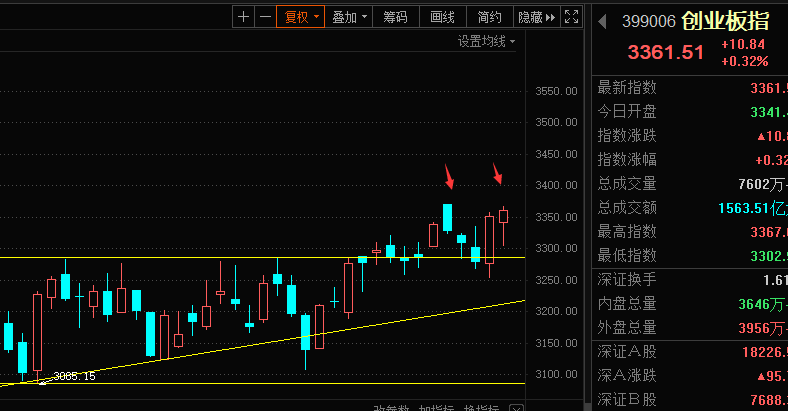The image size is (788, 411).
Task: Select the 总成交额 row label
Action: (x=627, y=208)
